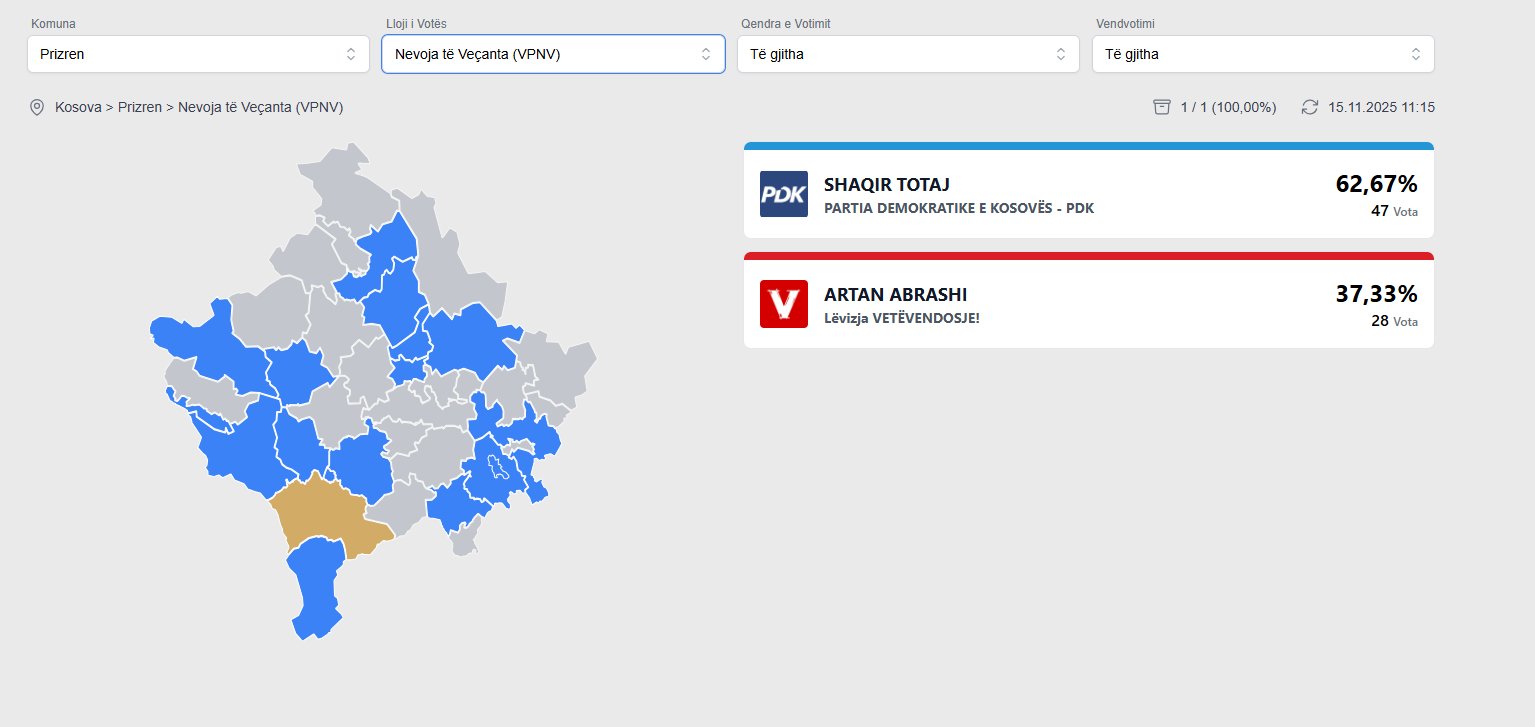Expand the Qendra e Votimit dropdown
1535x727 pixels.
pyautogui.click(x=908, y=54)
